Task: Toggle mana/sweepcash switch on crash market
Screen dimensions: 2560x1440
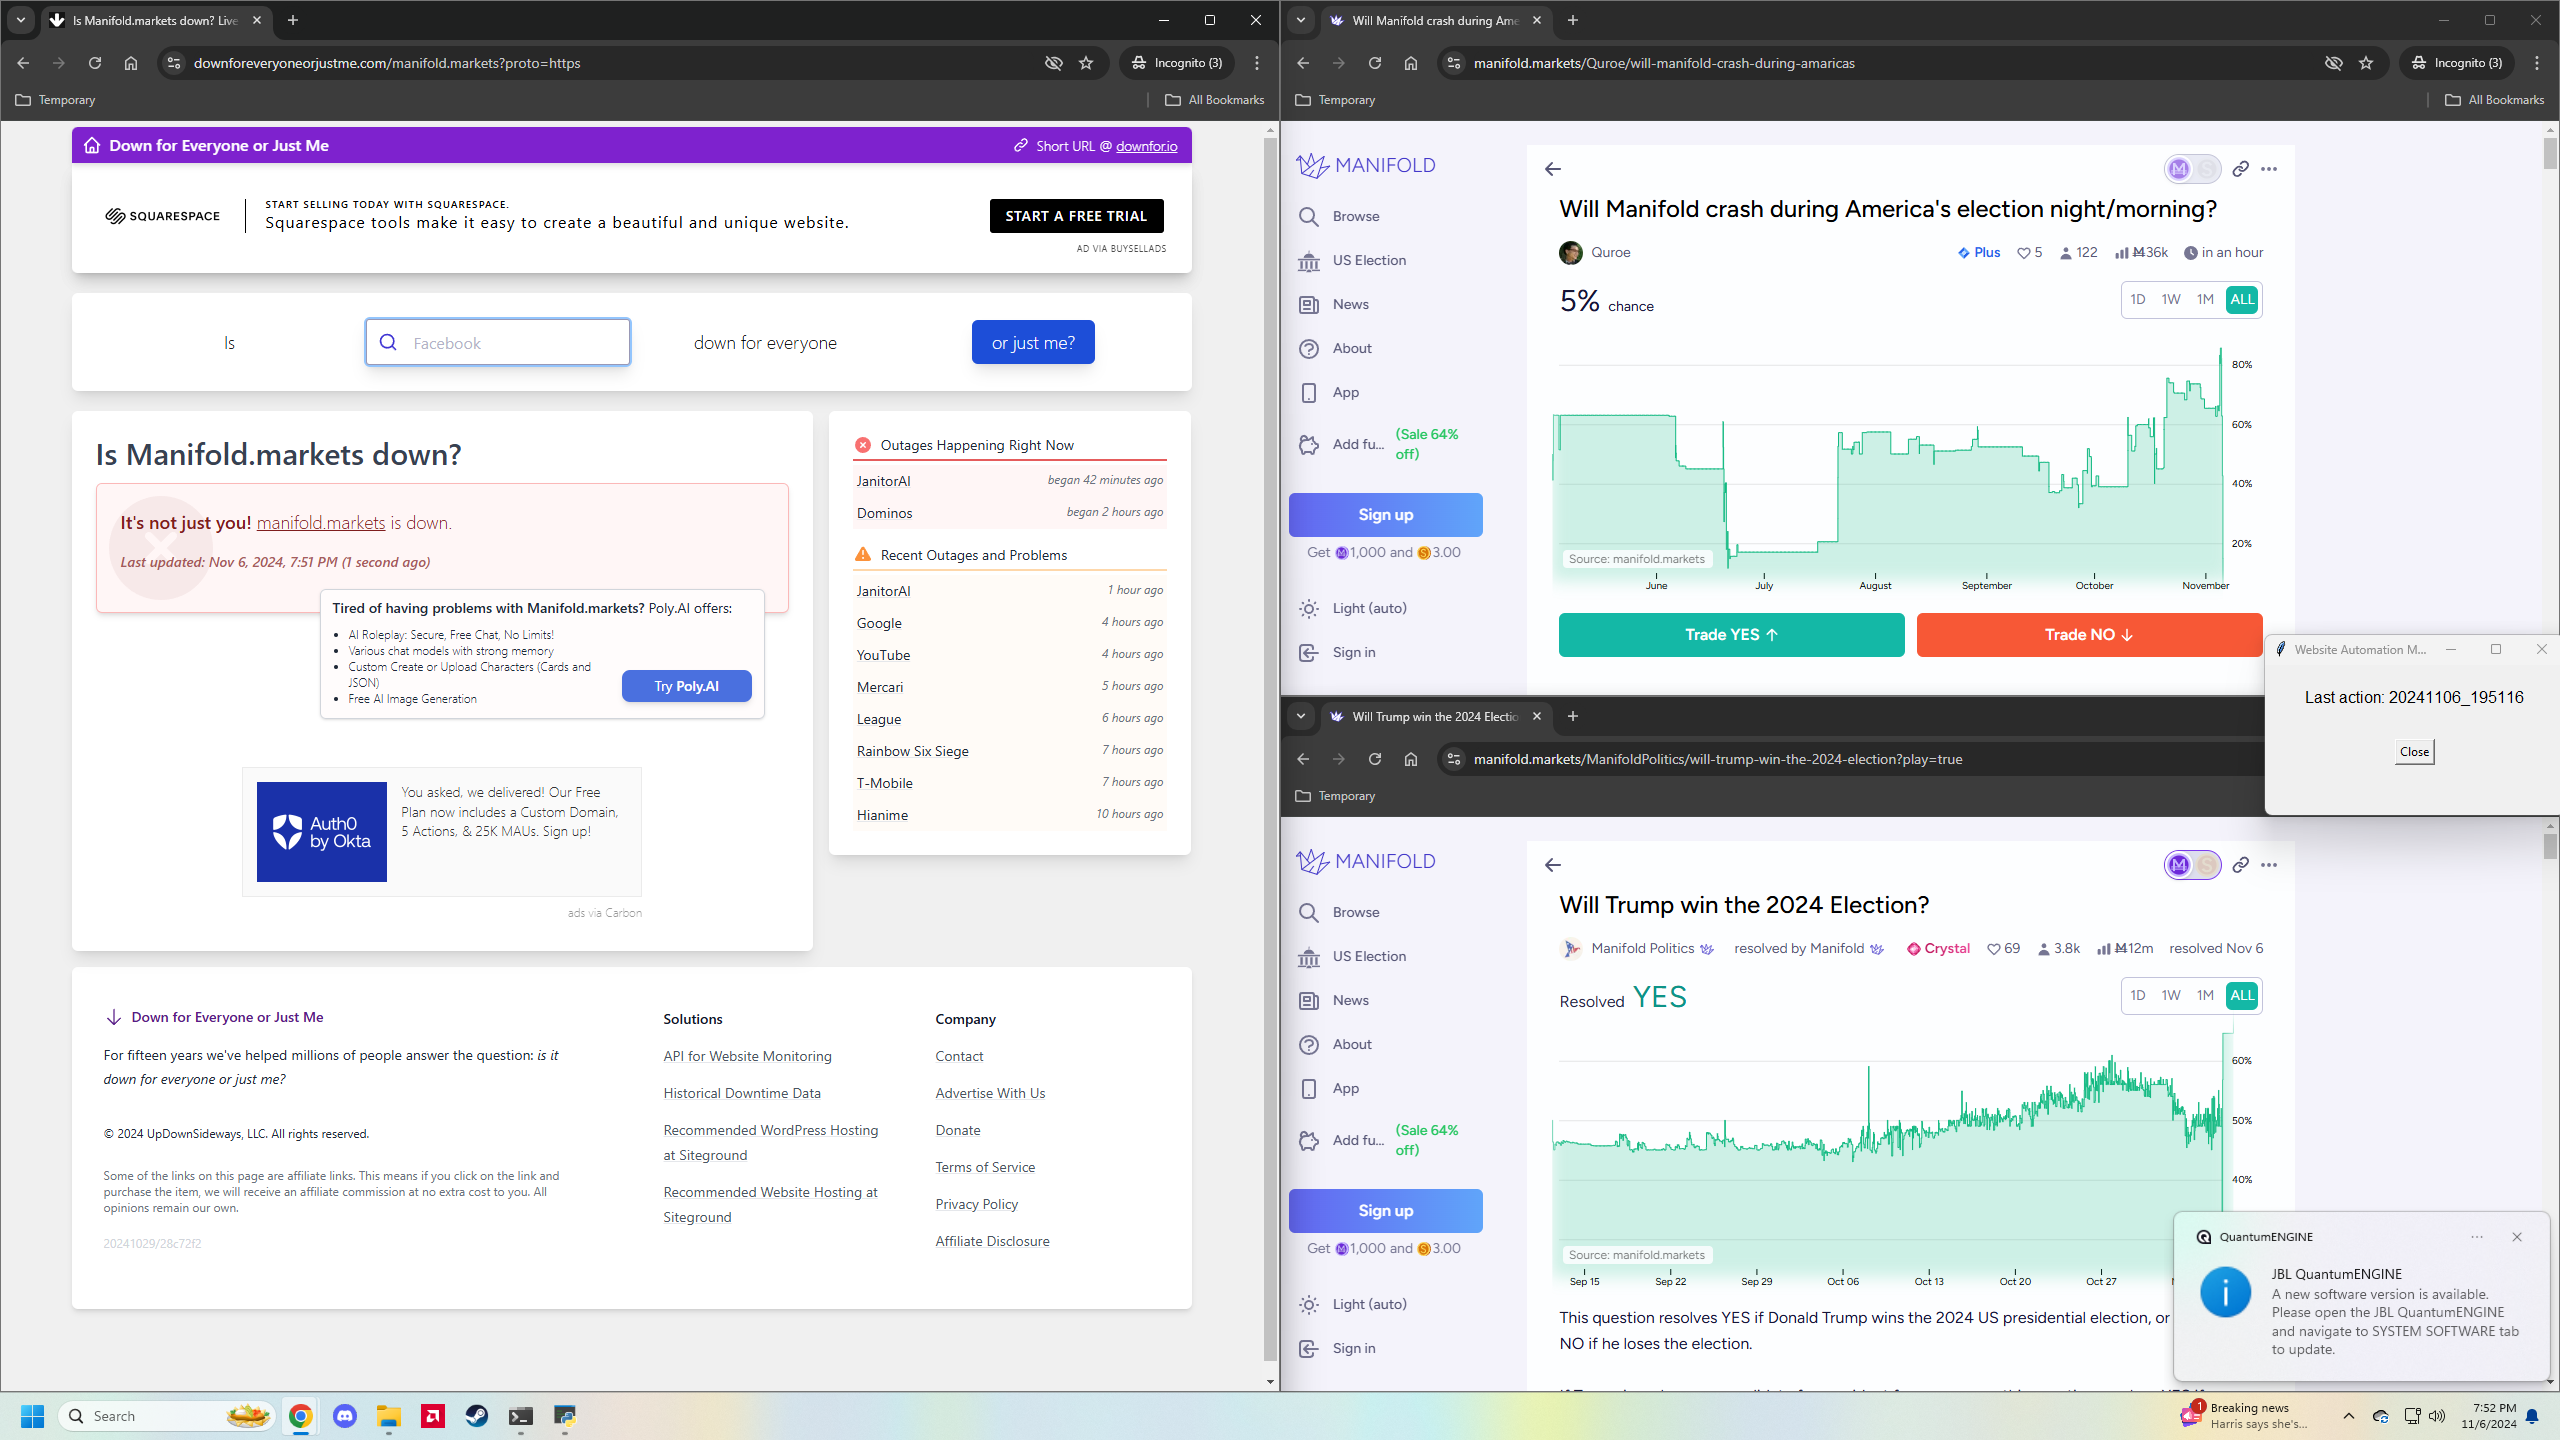Action: click(x=2193, y=169)
